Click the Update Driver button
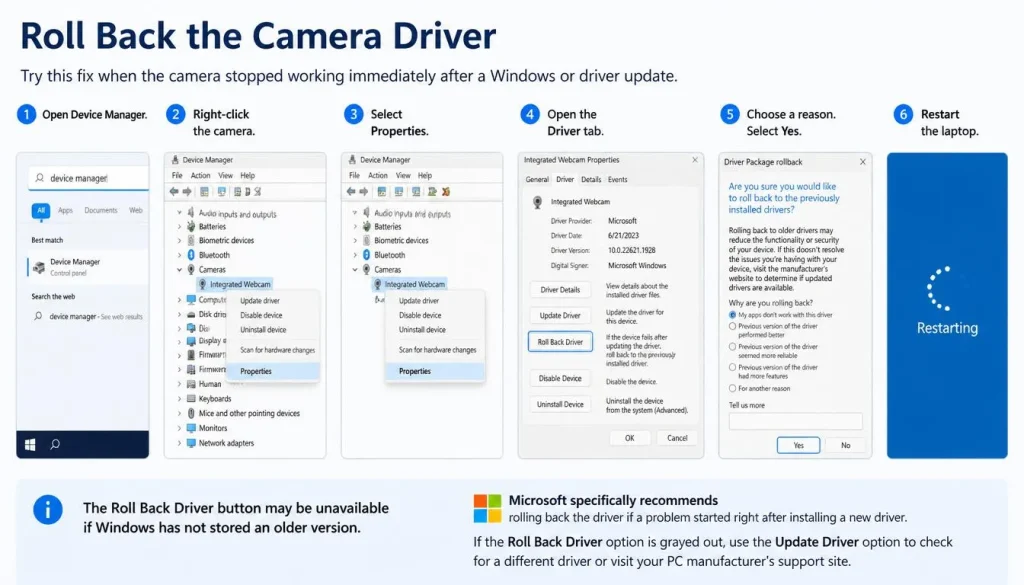 click(560, 315)
